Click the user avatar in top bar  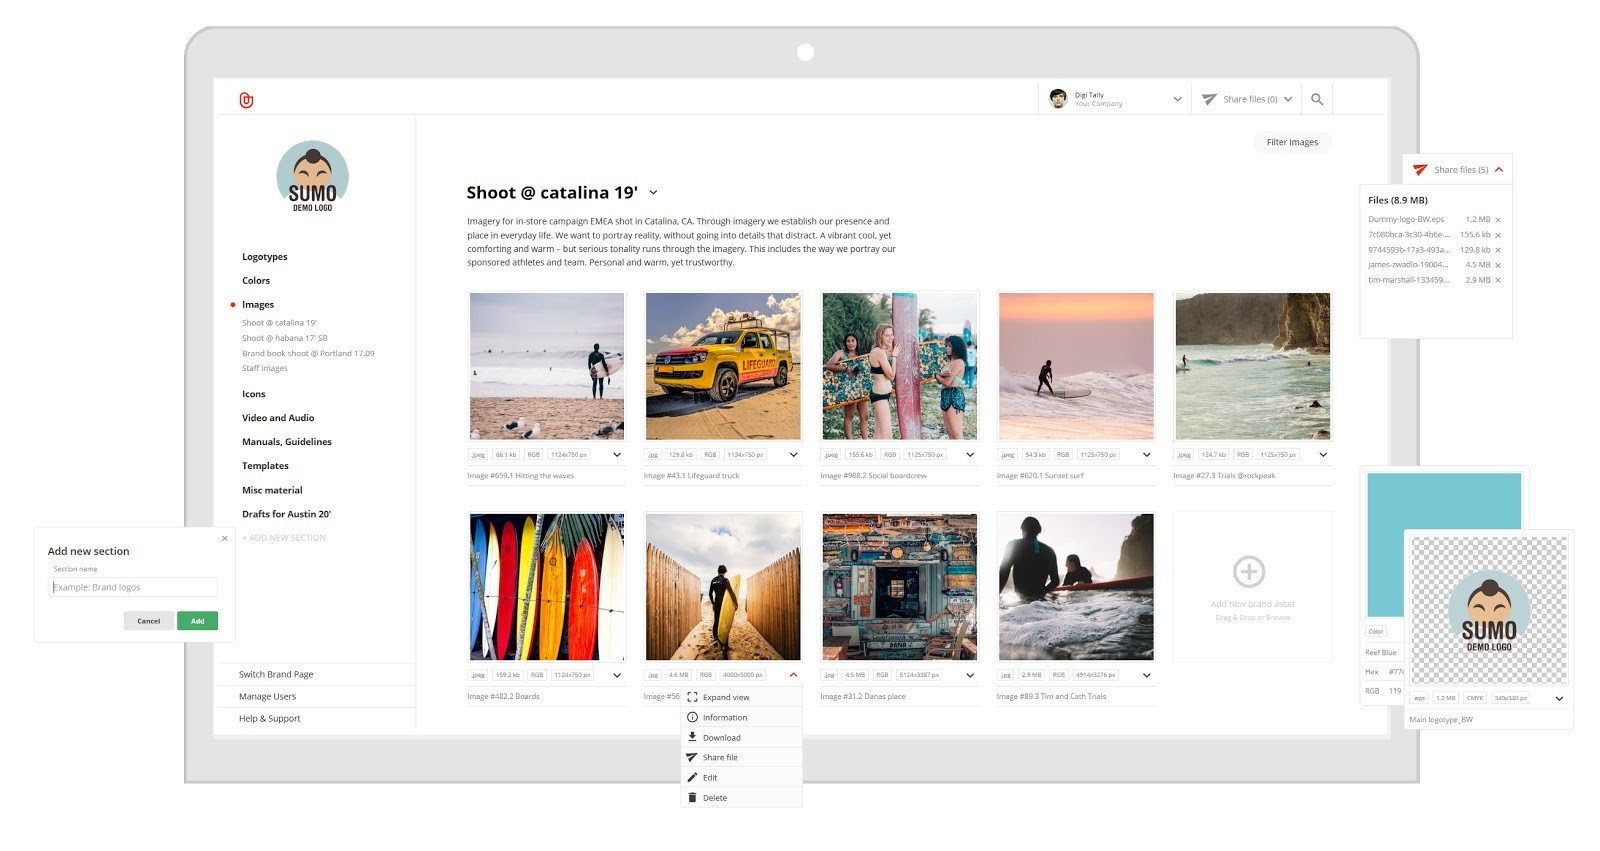coord(1058,99)
